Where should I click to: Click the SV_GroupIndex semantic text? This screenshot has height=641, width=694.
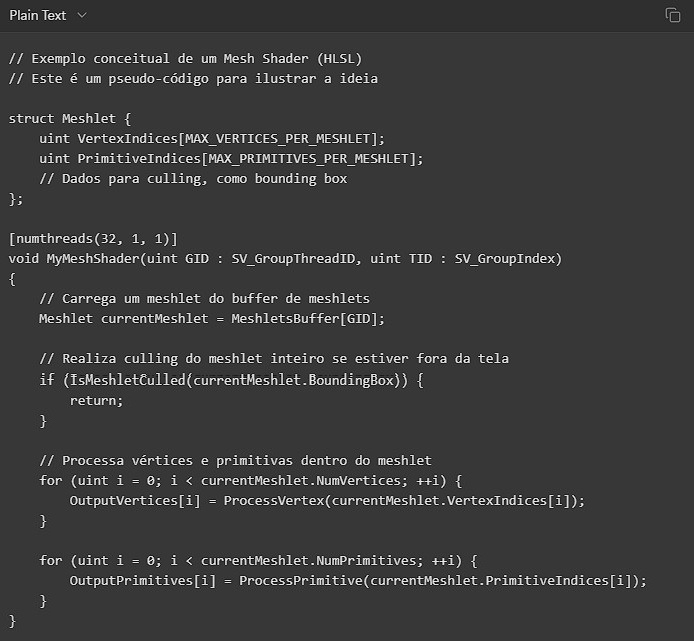508,259
